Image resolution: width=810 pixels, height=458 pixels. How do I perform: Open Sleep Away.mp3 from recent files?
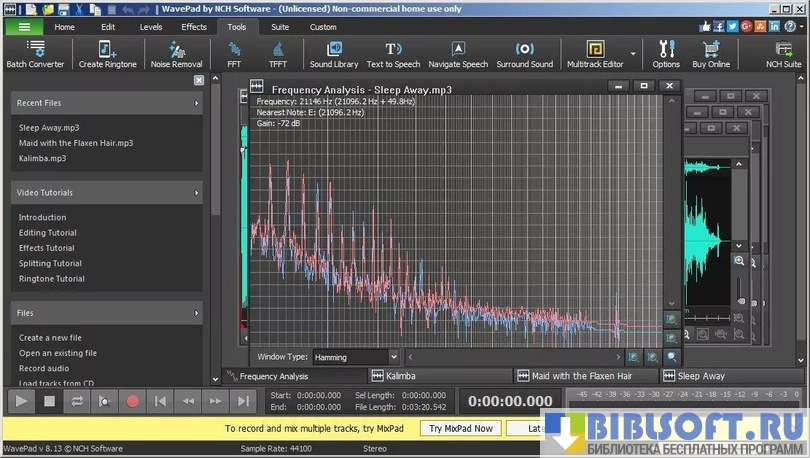tap(48, 128)
